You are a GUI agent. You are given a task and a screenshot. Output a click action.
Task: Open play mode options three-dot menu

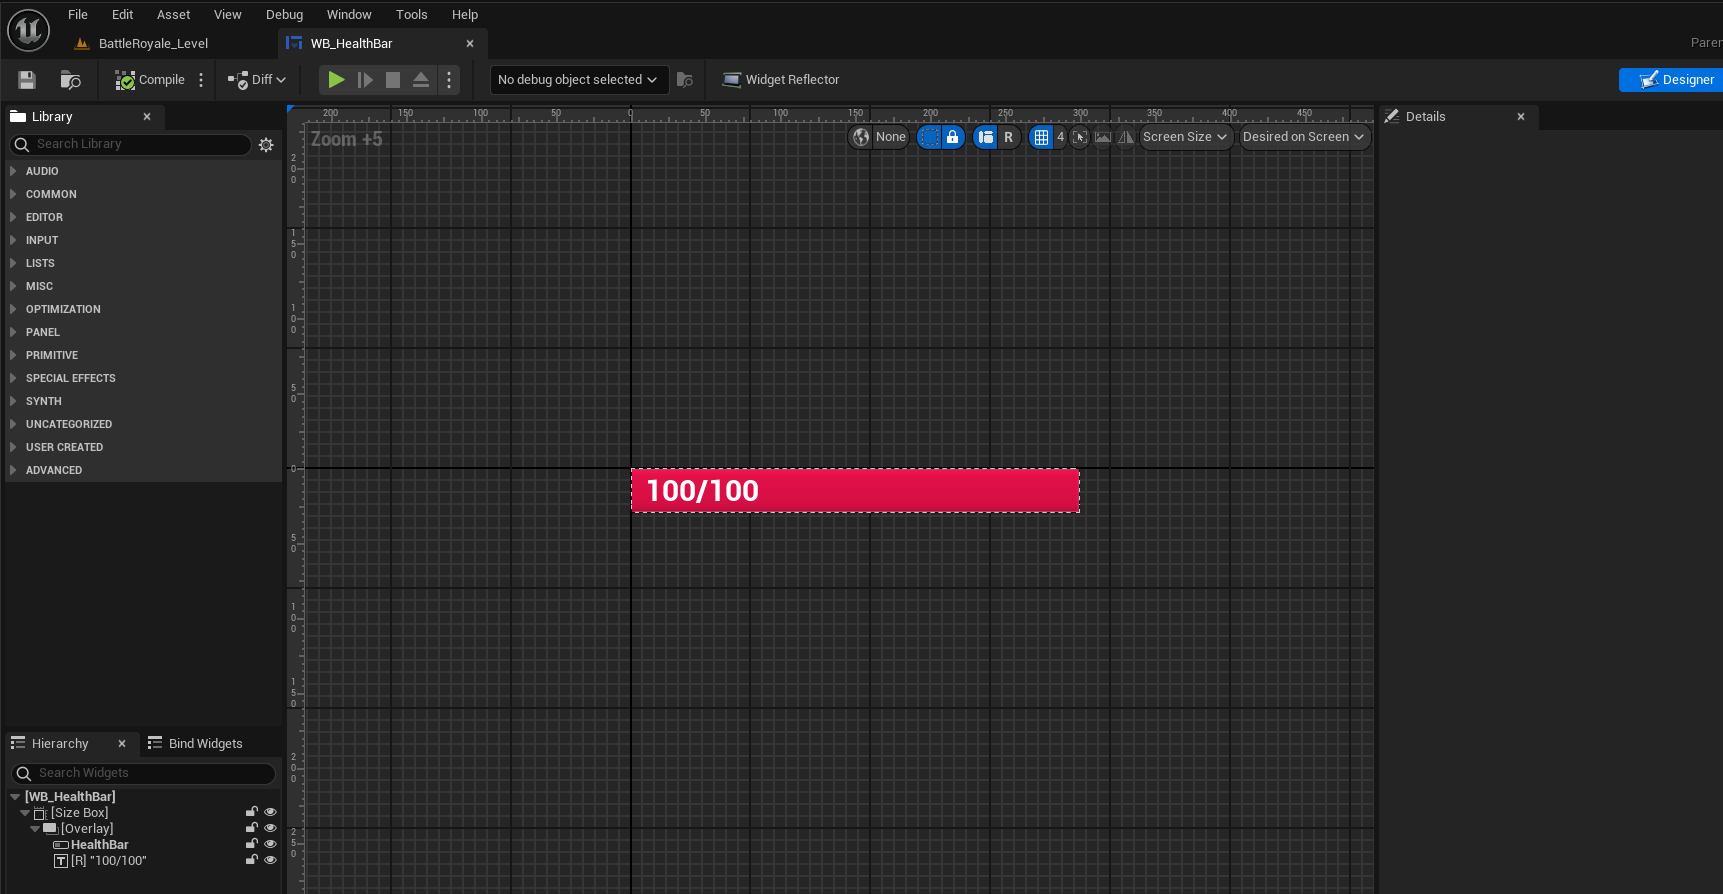click(449, 80)
